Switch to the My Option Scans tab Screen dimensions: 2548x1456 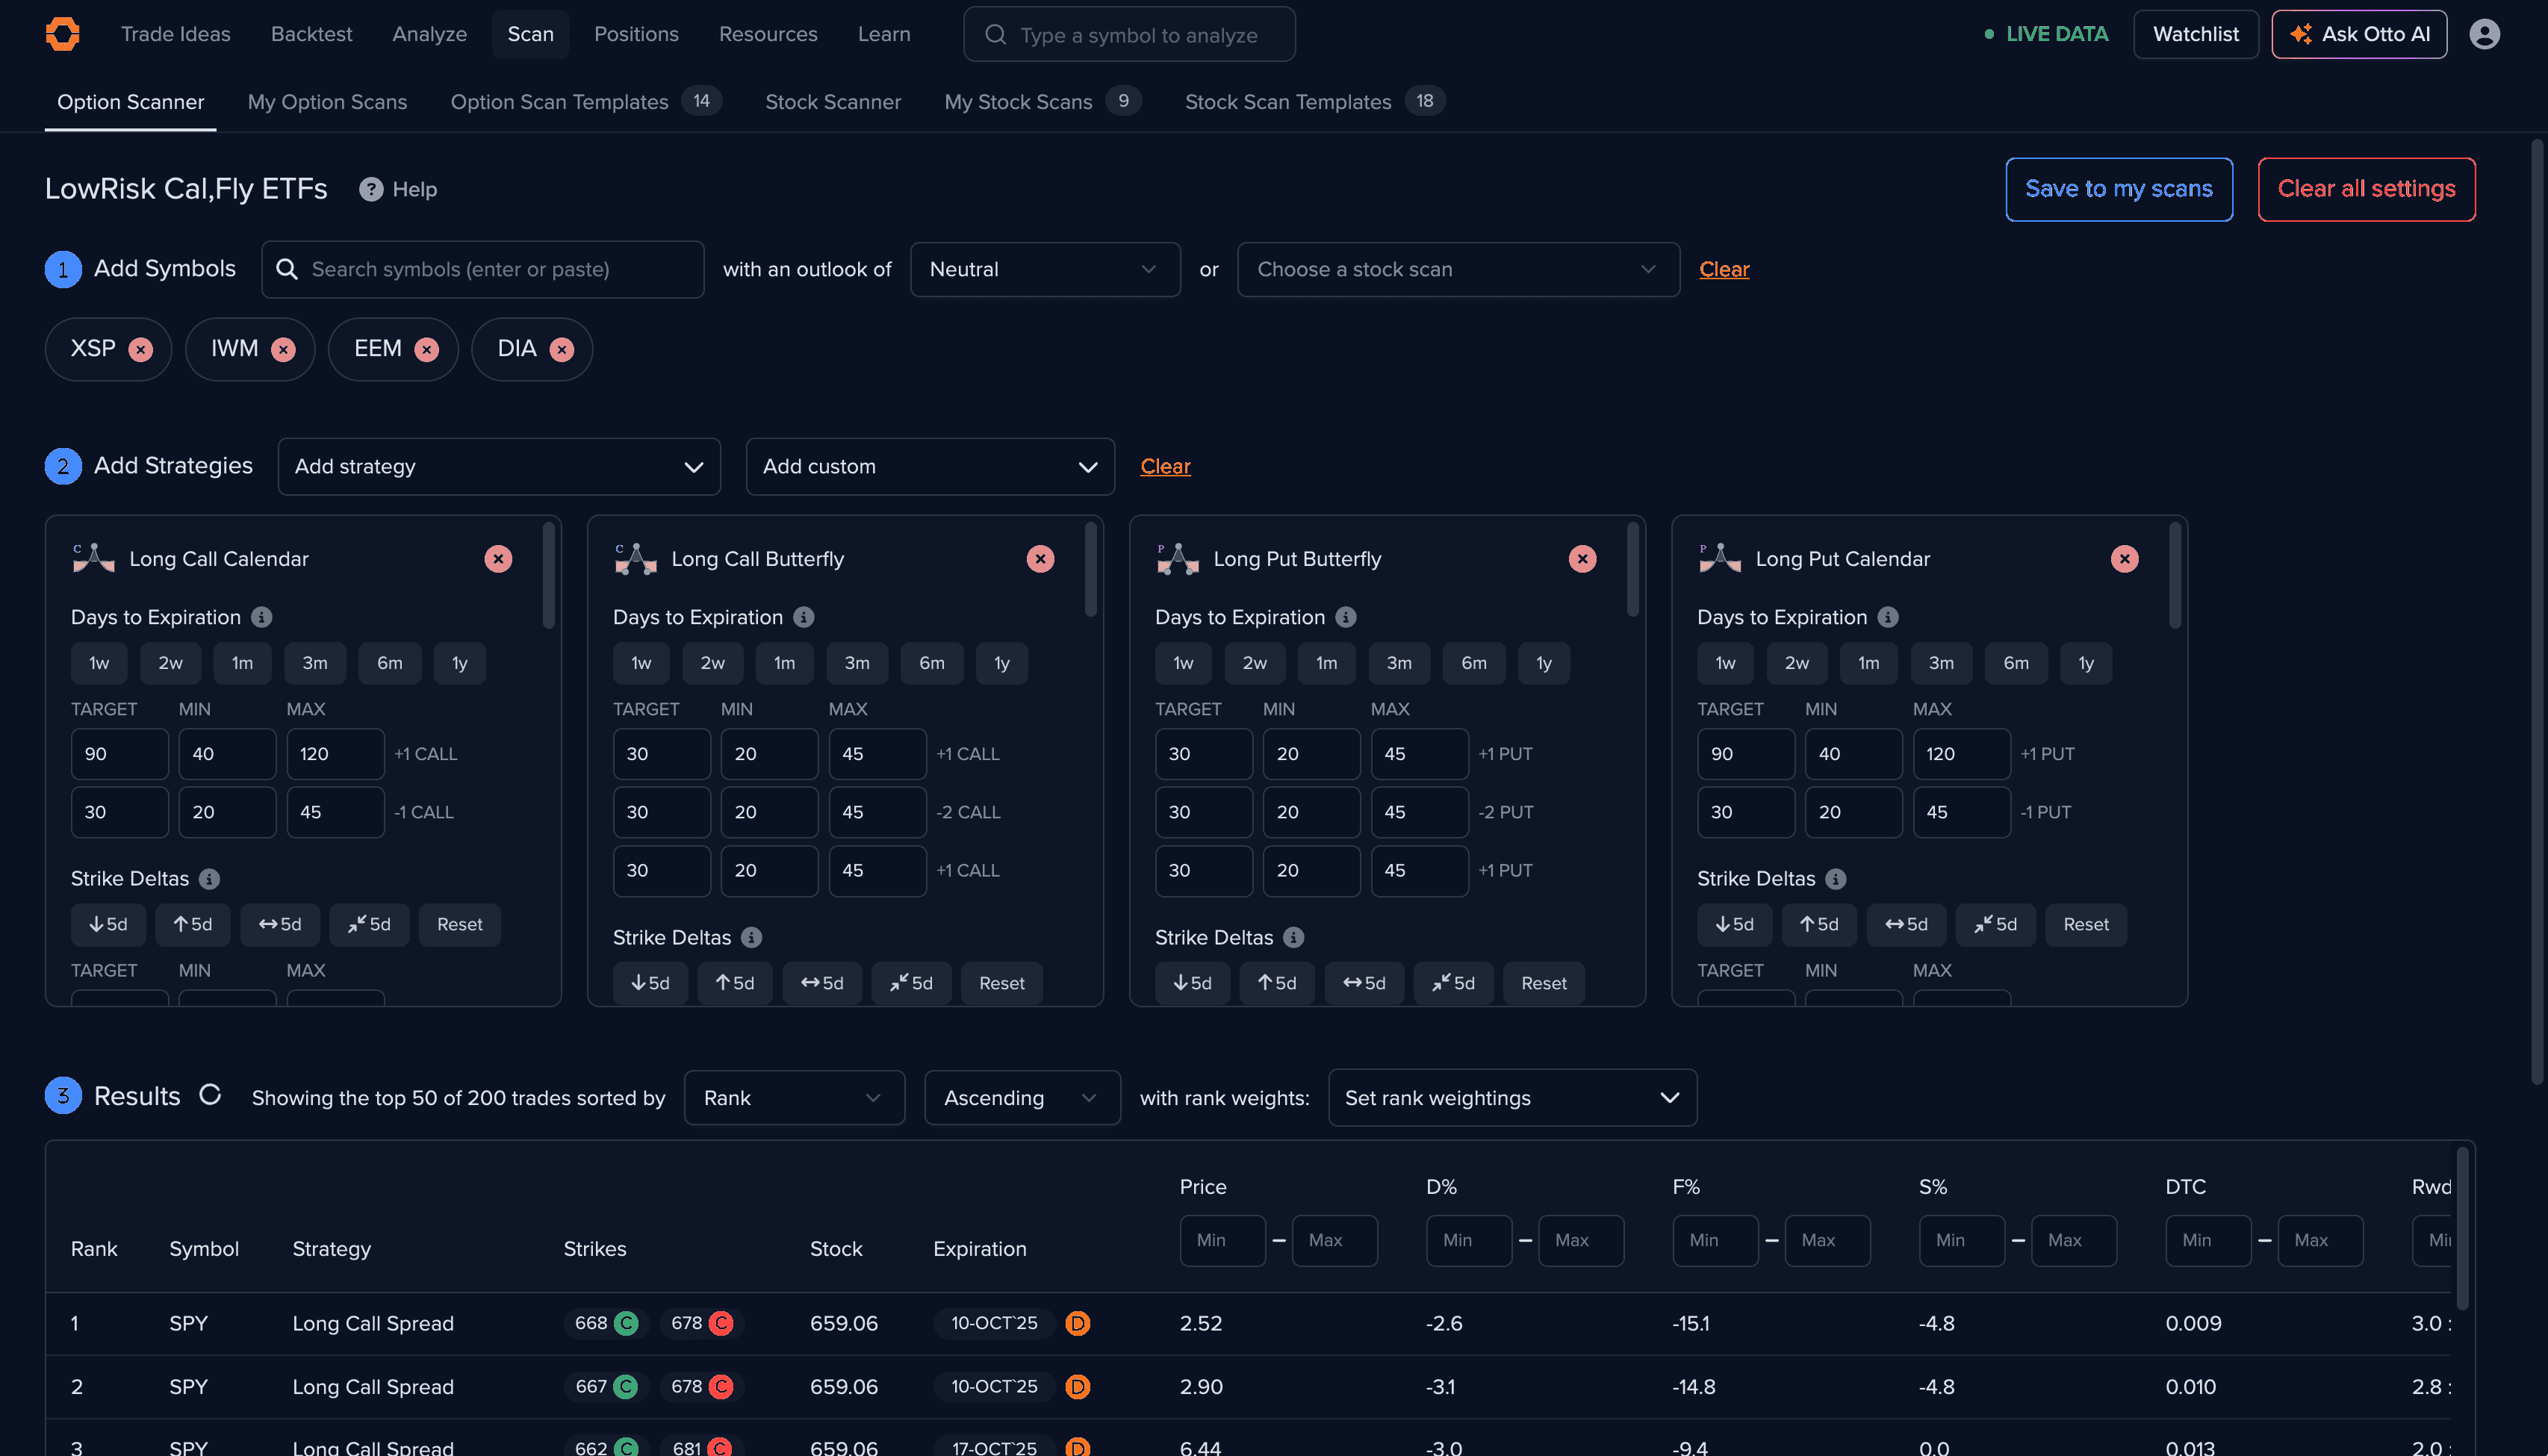[x=327, y=102]
